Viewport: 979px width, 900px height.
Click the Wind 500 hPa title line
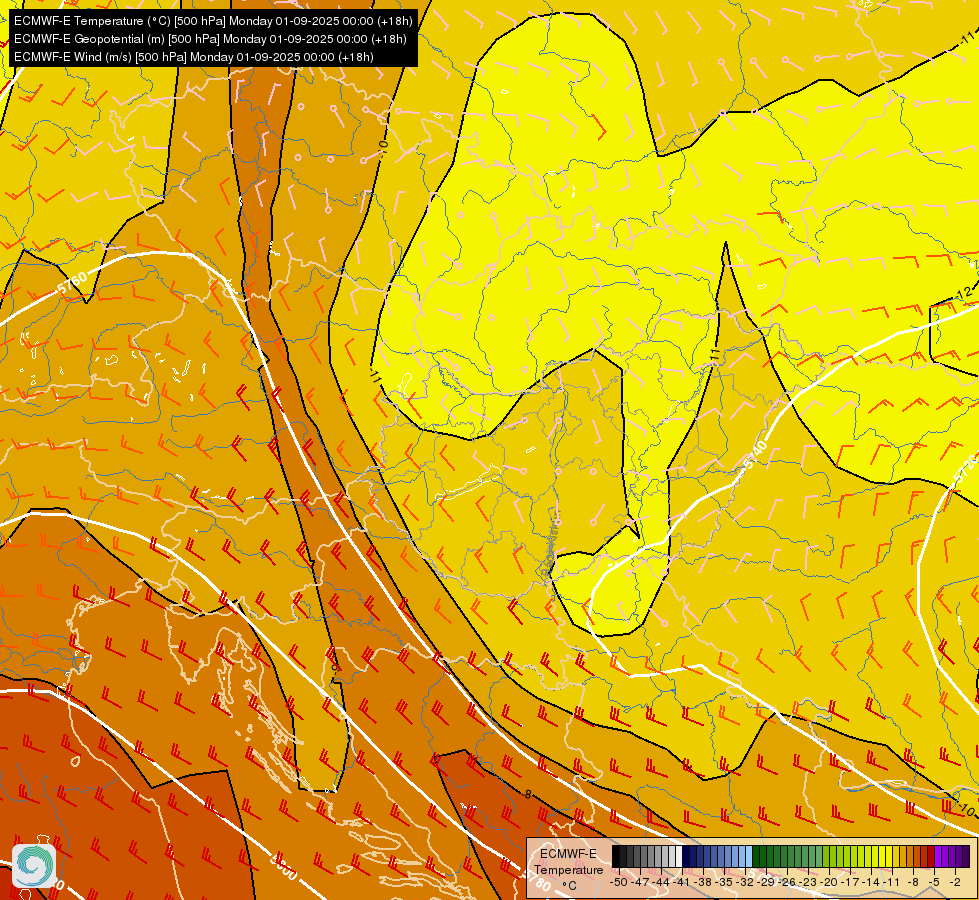pyautogui.click(x=194, y=57)
